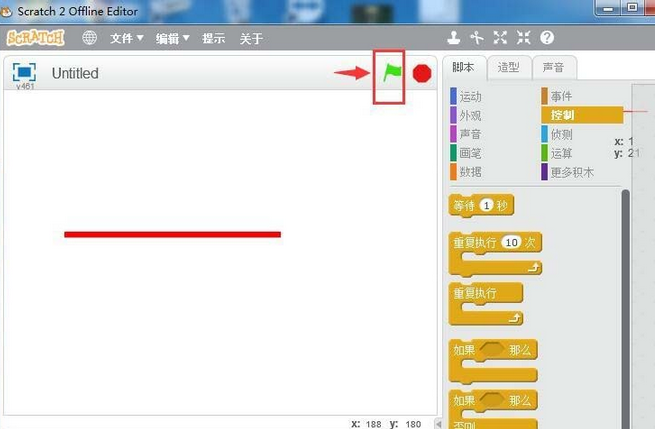The image size is (655, 429).
Task: Click the Untitled project name field
Action: (x=76, y=73)
